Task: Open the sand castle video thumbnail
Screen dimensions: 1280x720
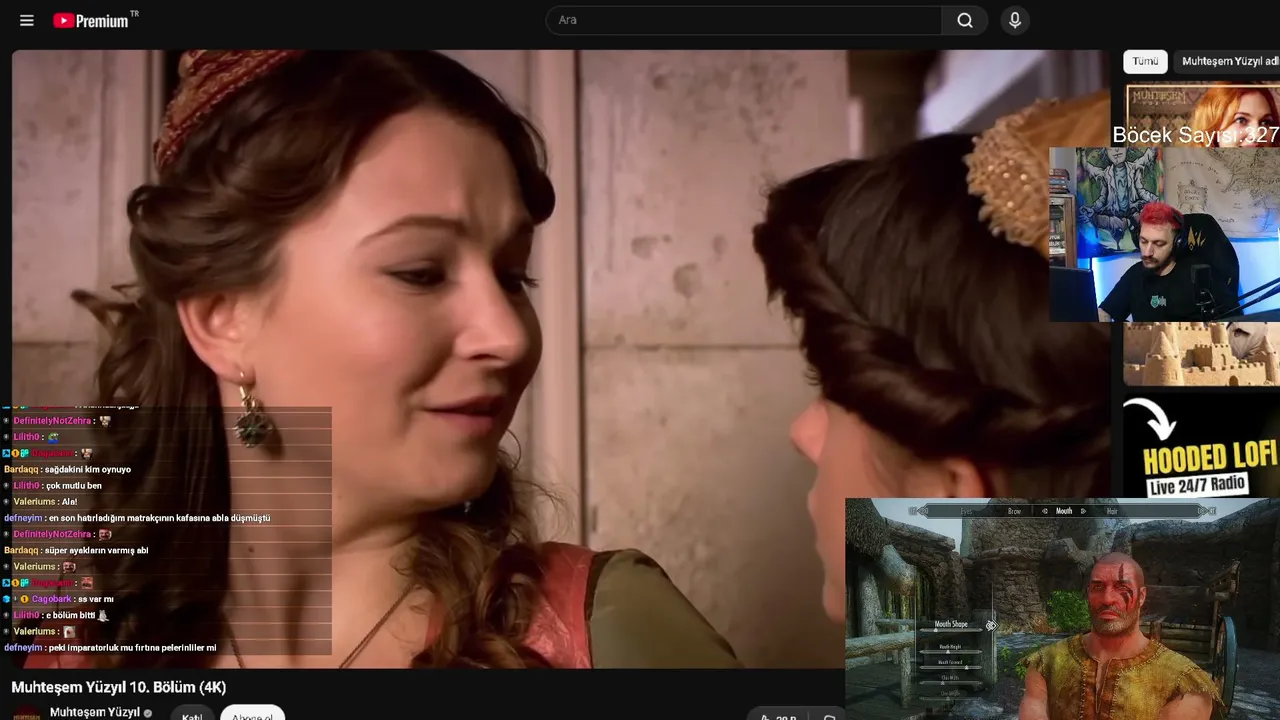Action: [1201, 354]
